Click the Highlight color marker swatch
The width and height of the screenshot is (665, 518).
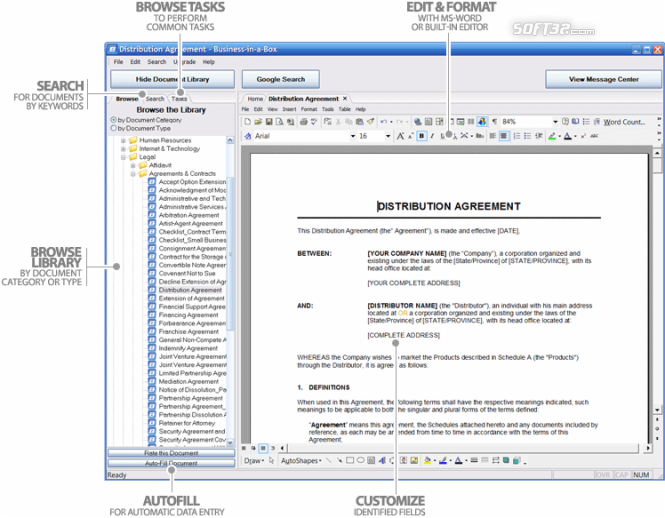click(x=552, y=136)
